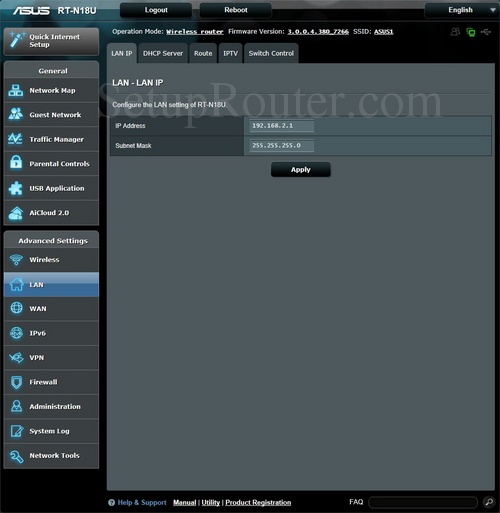The image size is (500, 513).
Task: Open WAN advanced settings entry
Action: (51, 309)
